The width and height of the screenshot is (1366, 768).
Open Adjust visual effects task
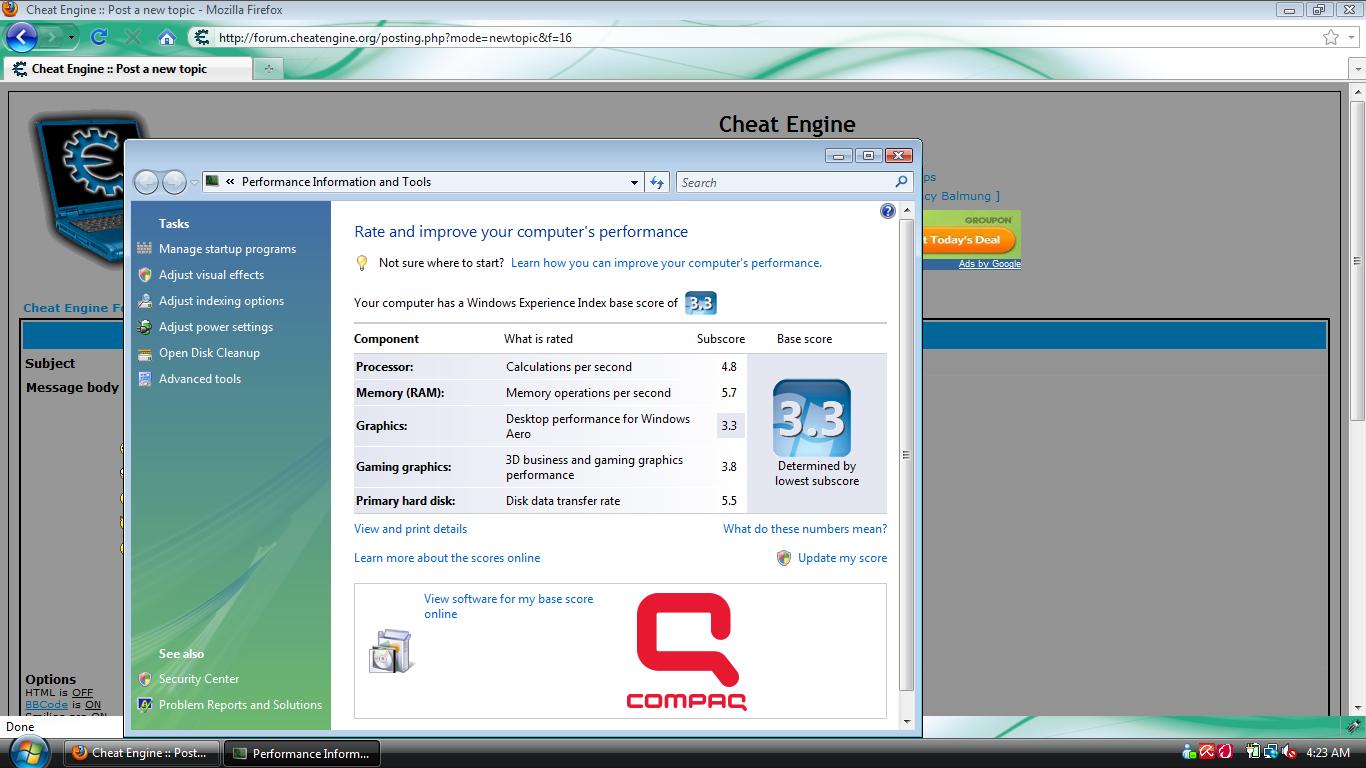(211, 275)
